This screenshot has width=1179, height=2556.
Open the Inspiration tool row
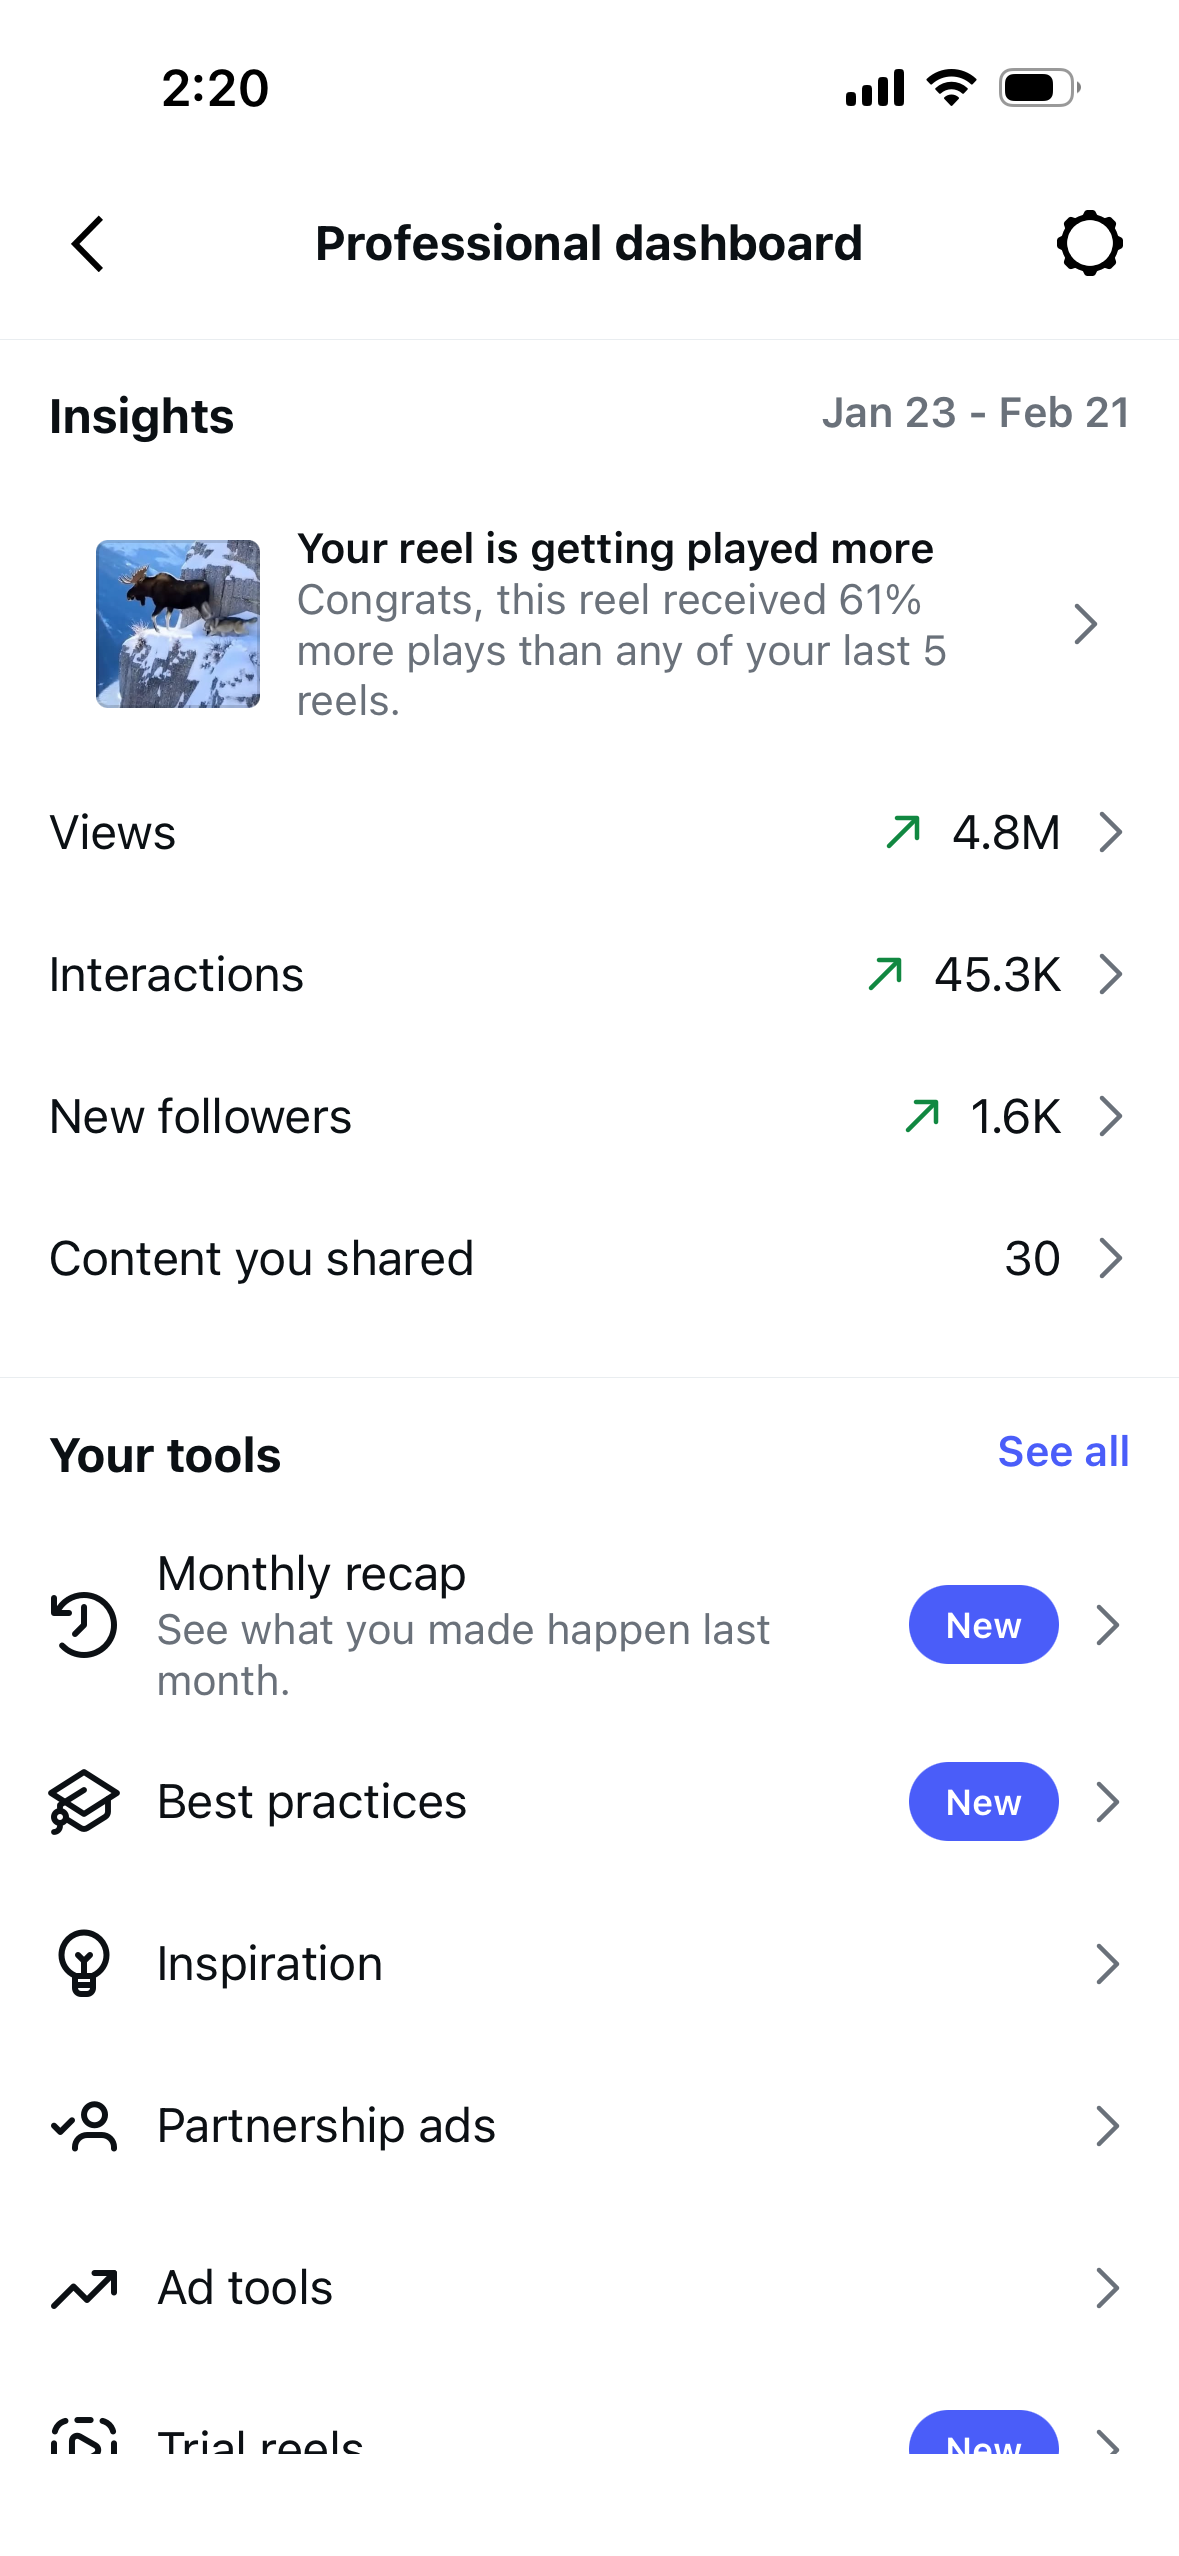click(589, 1963)
